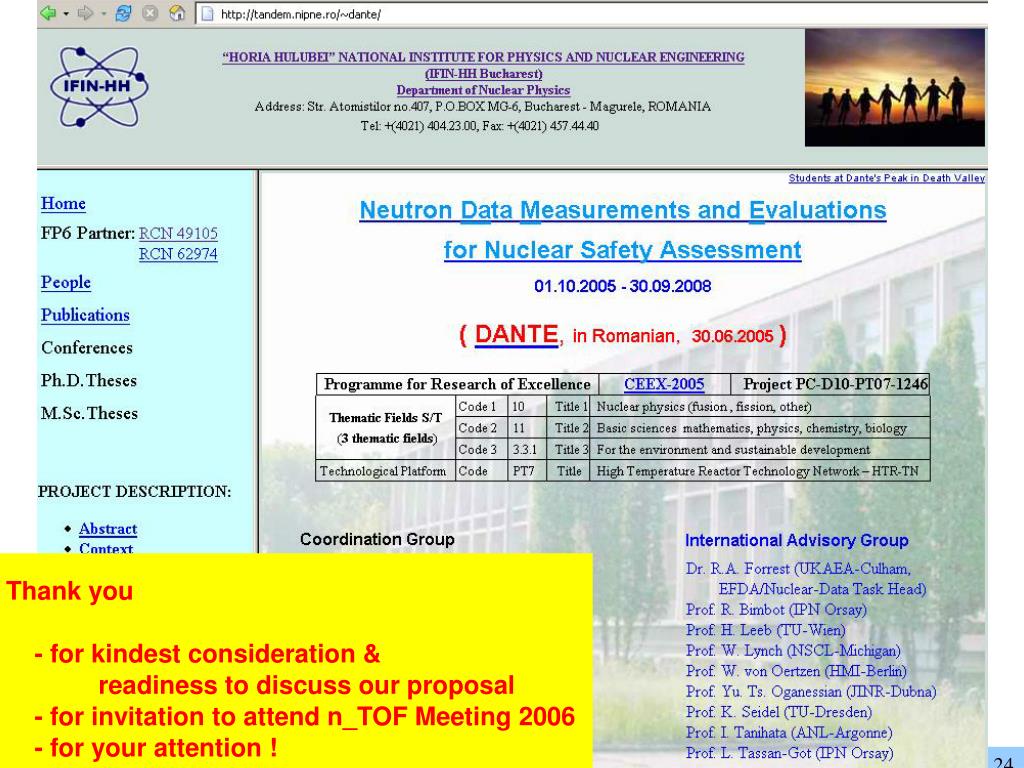Open the Students at Dante's Peak link

click(x=886, y=178)
